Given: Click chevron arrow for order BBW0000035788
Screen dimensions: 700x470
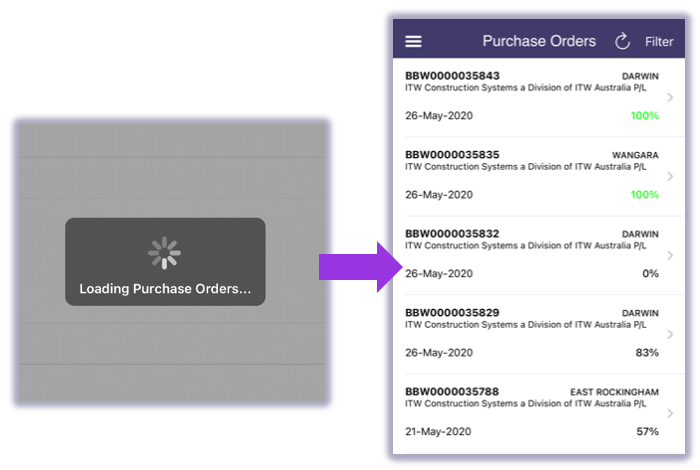Looking at the screenshot, I should pyautogui.click(x=670, y=413).
